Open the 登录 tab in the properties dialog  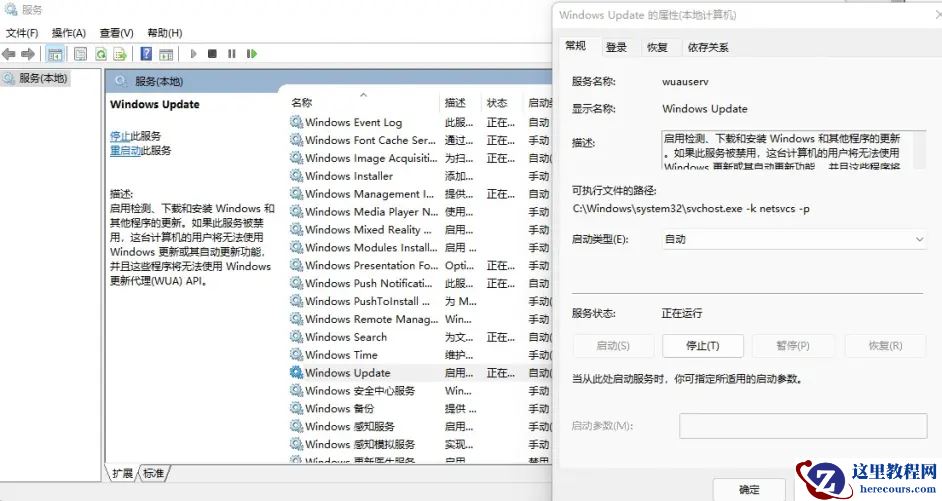[616, 47]
